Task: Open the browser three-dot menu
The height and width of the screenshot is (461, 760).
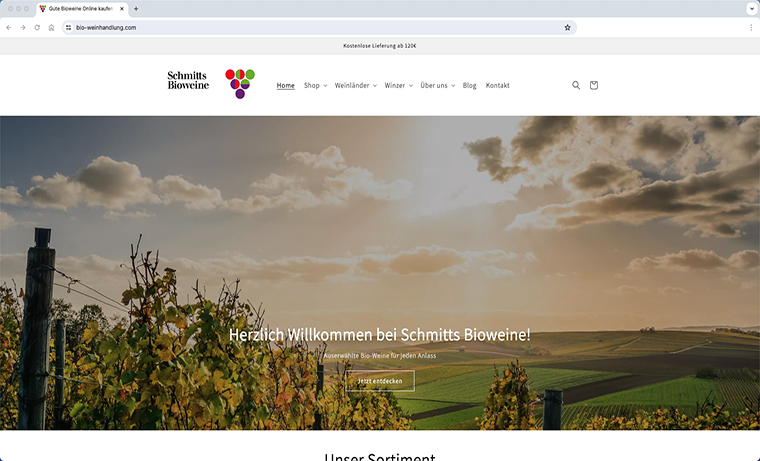Action: click(751, 28)
